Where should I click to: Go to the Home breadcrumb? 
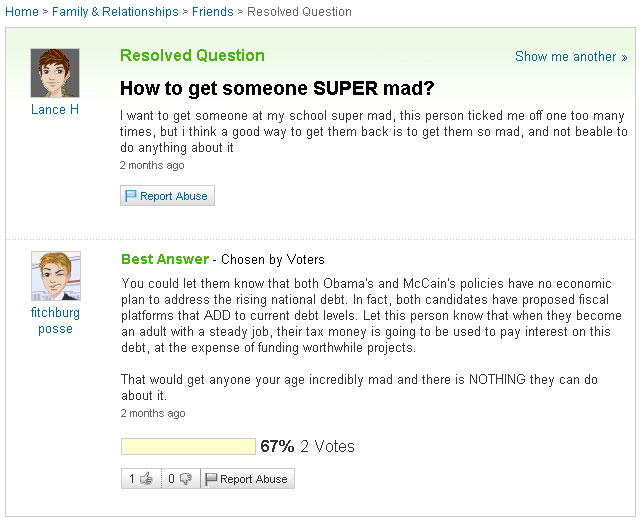coord(22,12)
